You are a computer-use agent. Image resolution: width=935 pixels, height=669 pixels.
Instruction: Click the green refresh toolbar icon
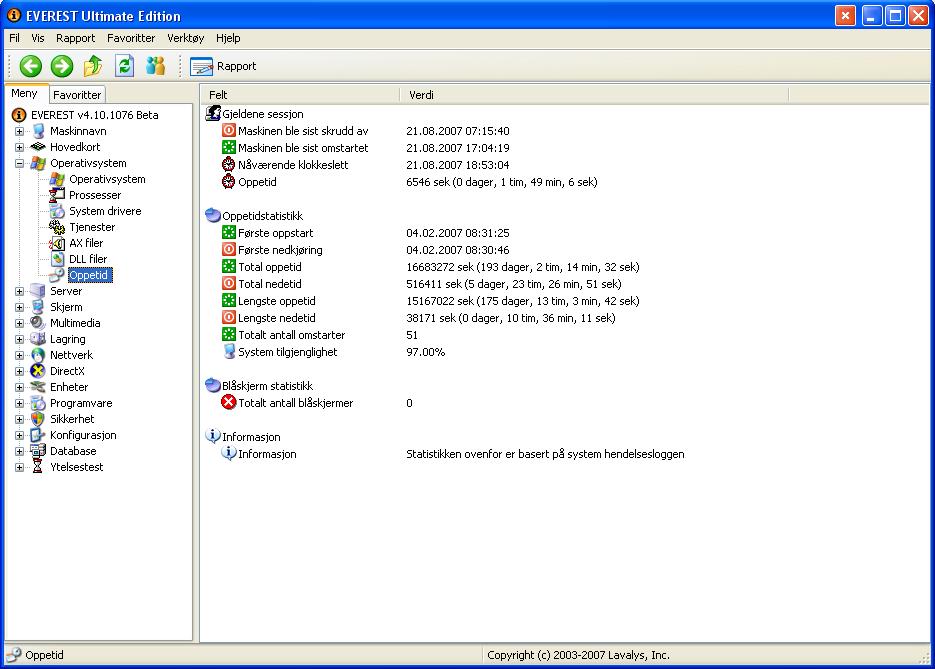(124, 66)
